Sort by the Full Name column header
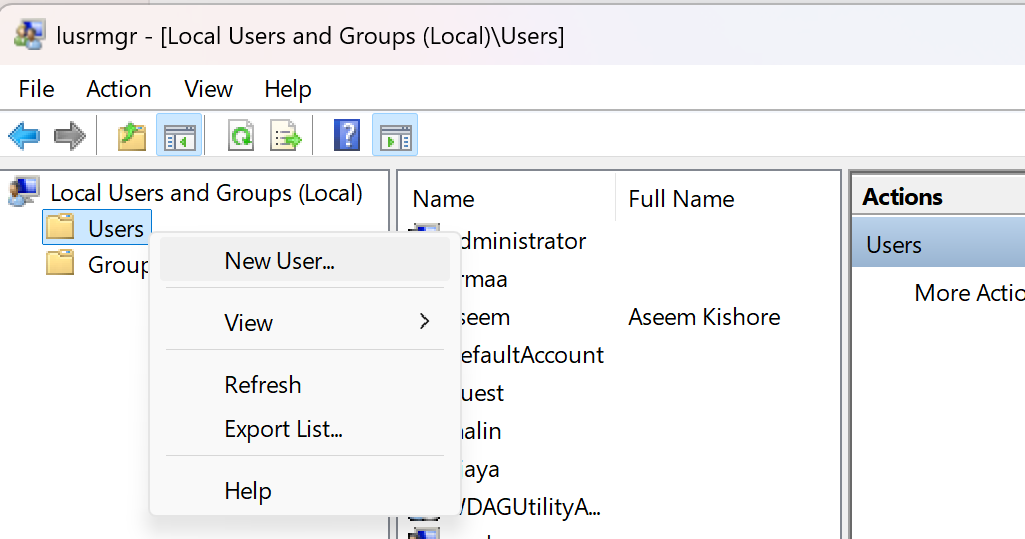The image size is (1025, 539). (681, 199)
